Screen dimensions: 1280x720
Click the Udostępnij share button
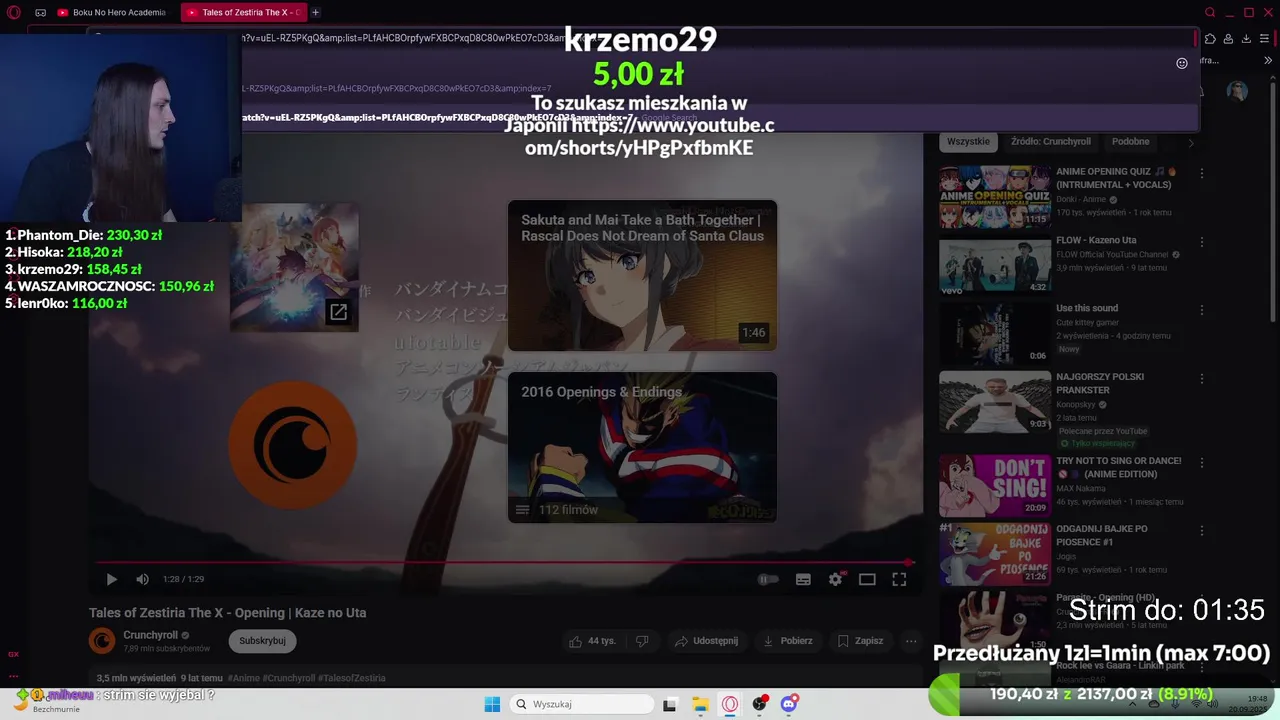click(706, 641)
